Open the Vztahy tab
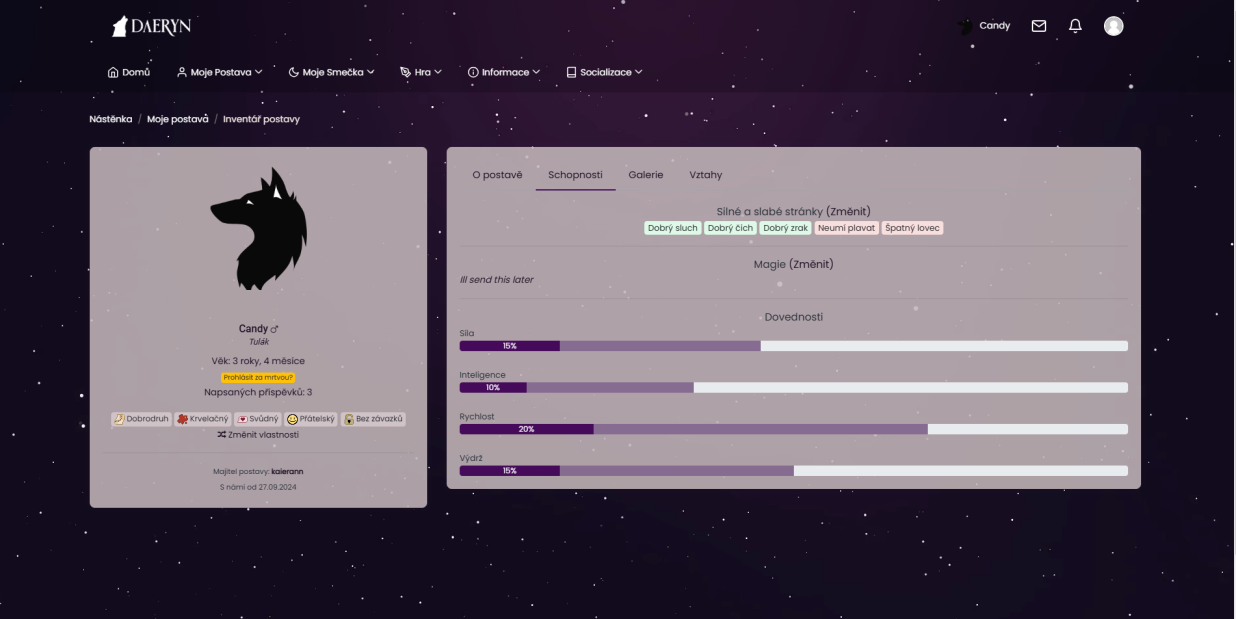 click(x=705, y=175)
